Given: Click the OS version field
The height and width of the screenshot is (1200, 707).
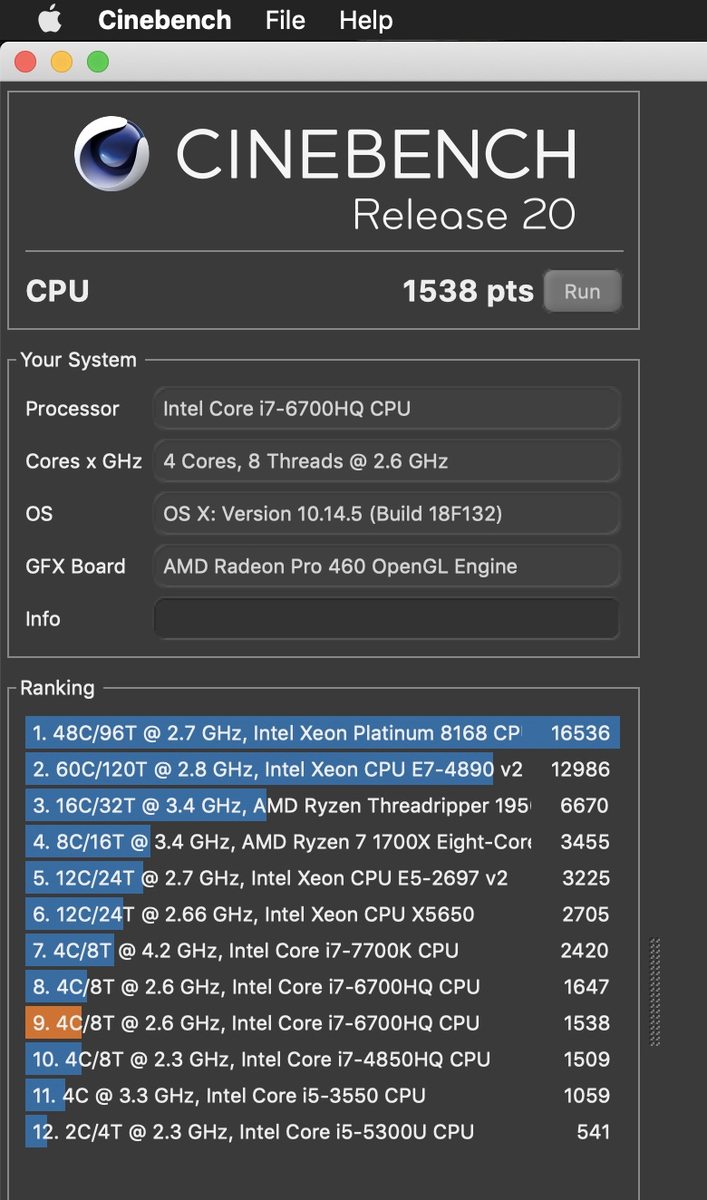Looking at the screenshot, I should tap(386, 514).
